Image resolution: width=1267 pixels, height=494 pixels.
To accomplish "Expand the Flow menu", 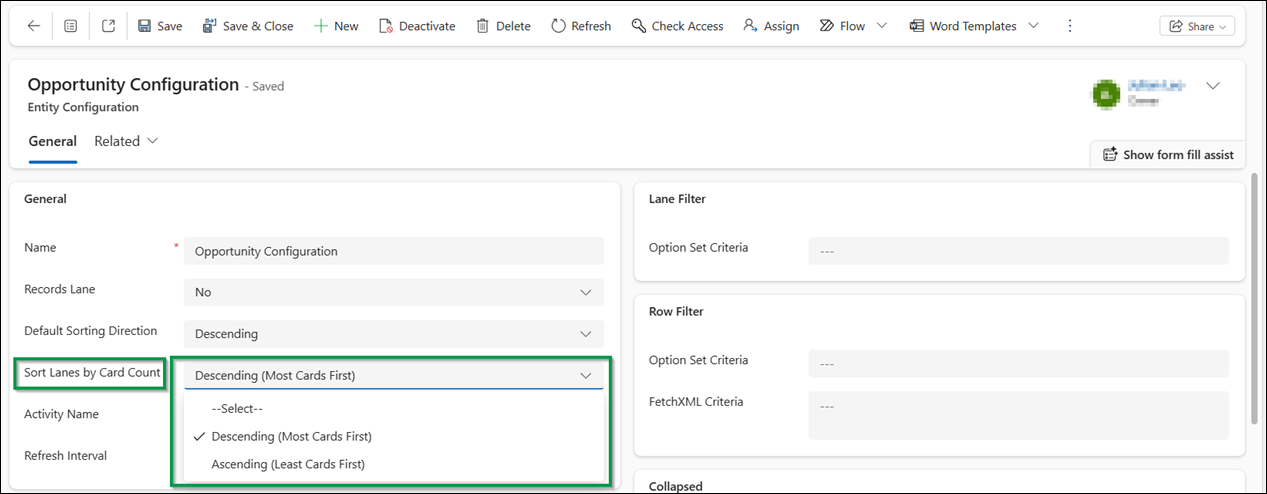I will (853, 26).
